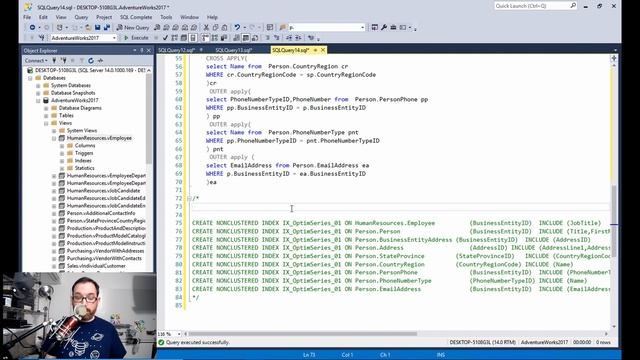Click the Paste clipboard icon
This screenshot has height=360, width=640.
[x=224, y=27]
